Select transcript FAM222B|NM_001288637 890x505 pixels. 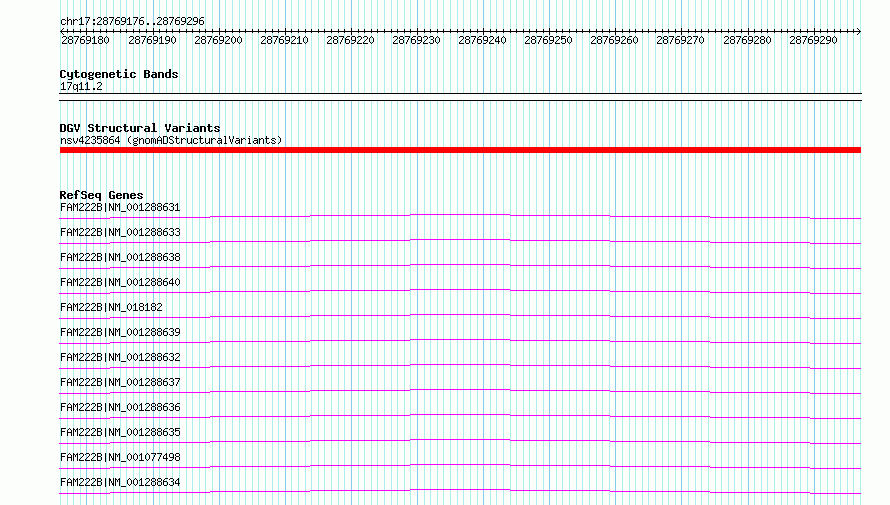pos(120,382)
